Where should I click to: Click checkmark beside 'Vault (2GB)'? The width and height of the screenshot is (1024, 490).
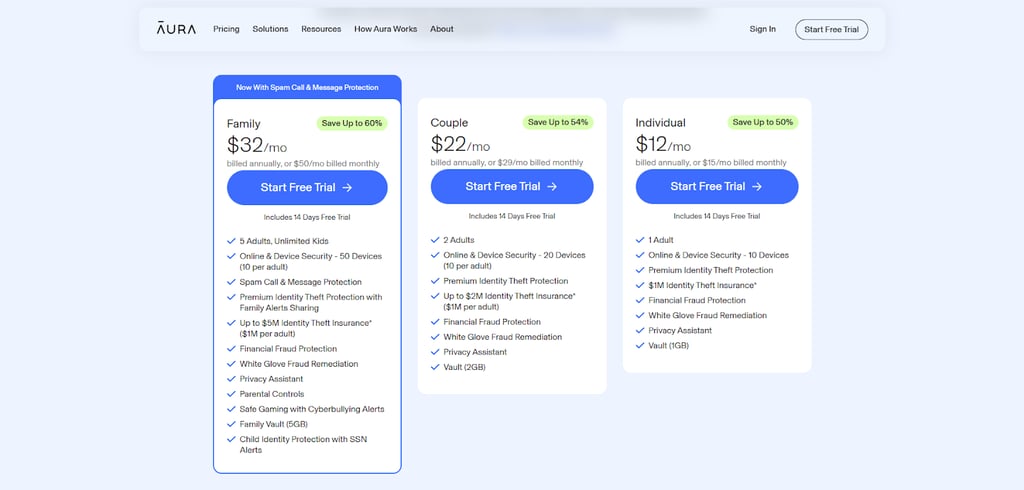coord(435,367)
